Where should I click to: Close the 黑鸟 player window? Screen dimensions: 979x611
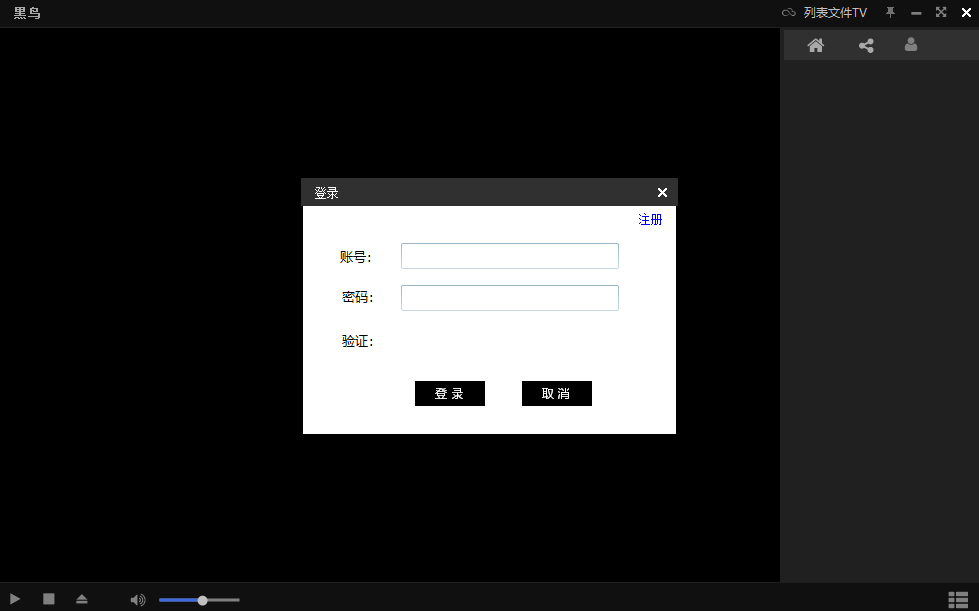coord(966,12)
